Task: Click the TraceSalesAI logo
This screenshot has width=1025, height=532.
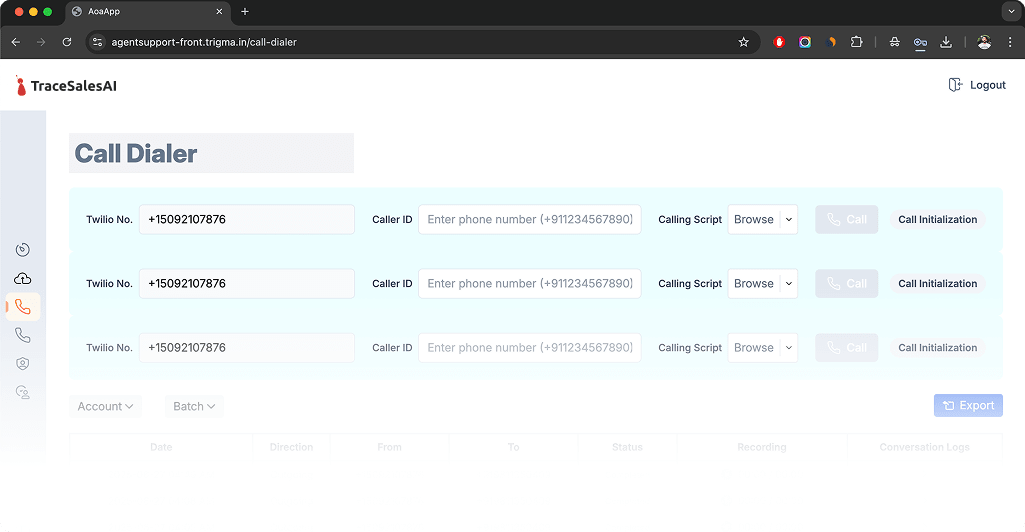Action: tap(66, 86)
